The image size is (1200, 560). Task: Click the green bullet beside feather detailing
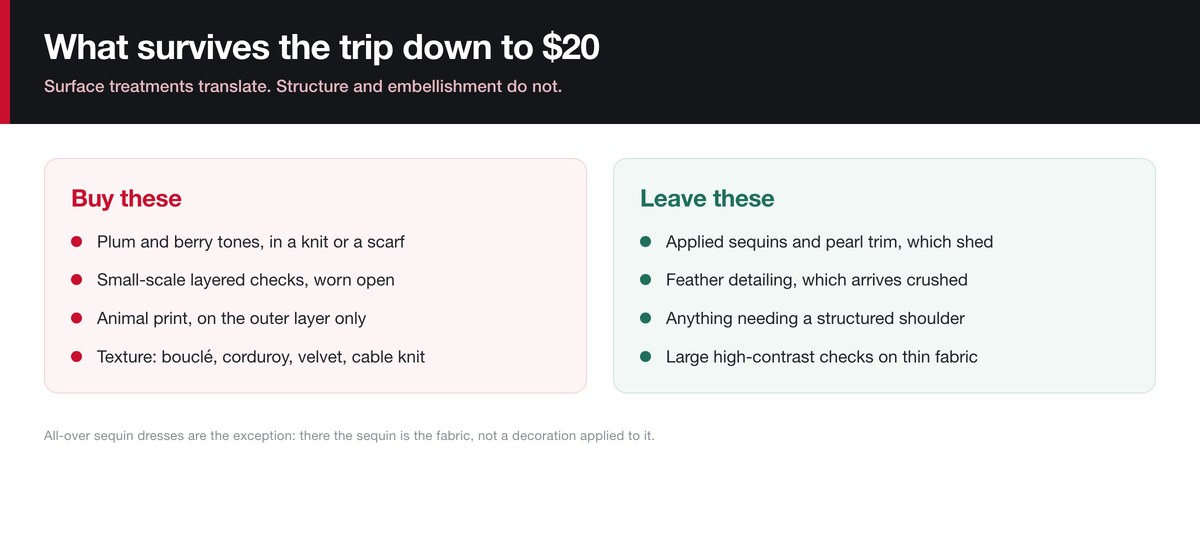pos(645,280)
